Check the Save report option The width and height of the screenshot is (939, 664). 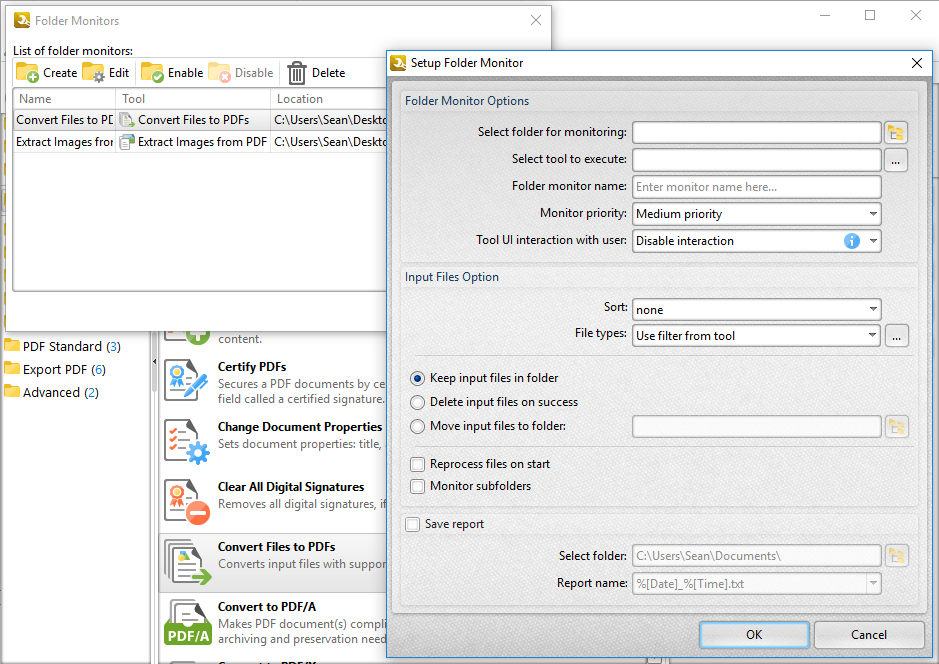[413, 524]
